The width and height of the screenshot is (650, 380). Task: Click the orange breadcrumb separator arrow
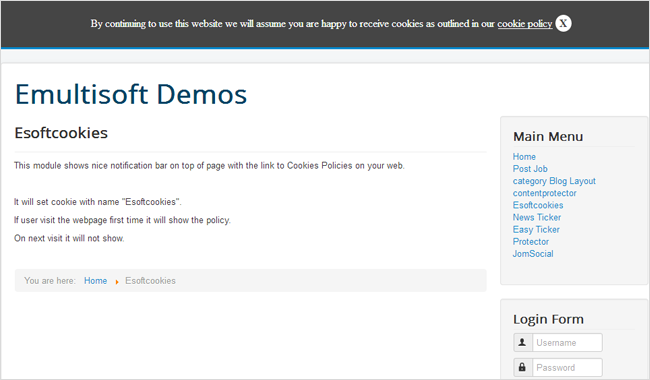coord(117,282)
